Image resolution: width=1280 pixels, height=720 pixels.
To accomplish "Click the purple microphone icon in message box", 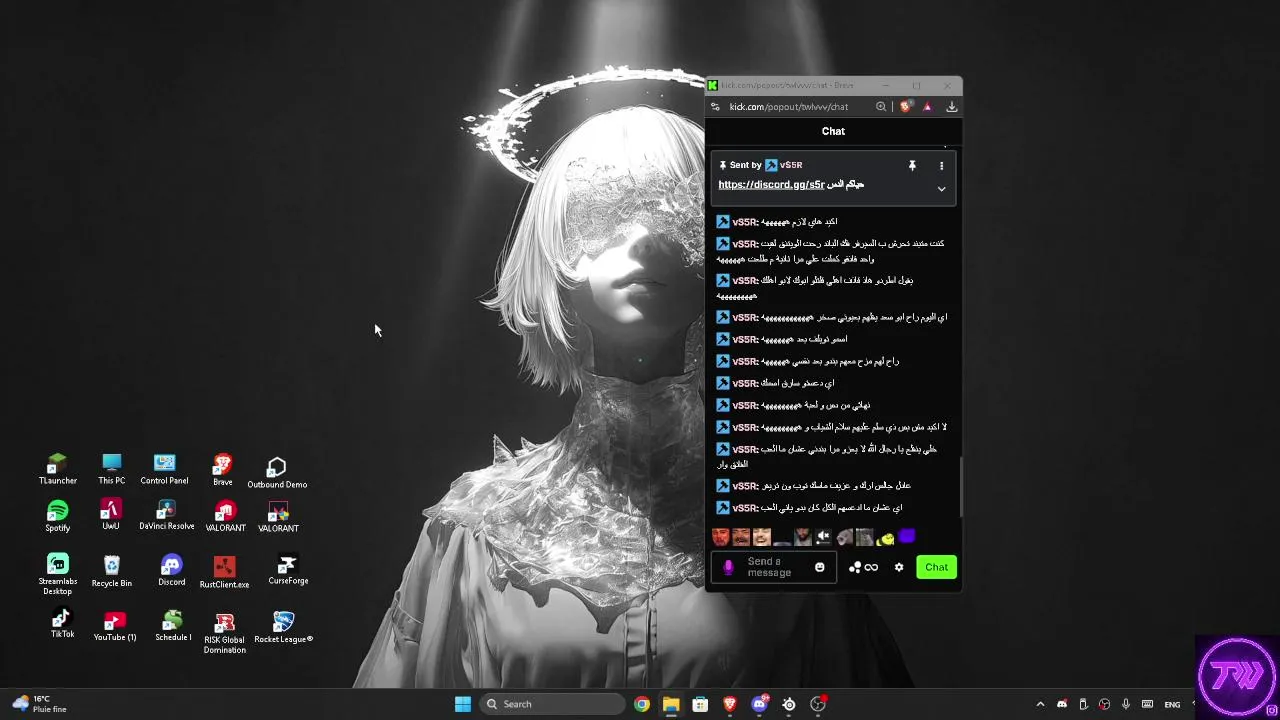I will pos(728,567).
